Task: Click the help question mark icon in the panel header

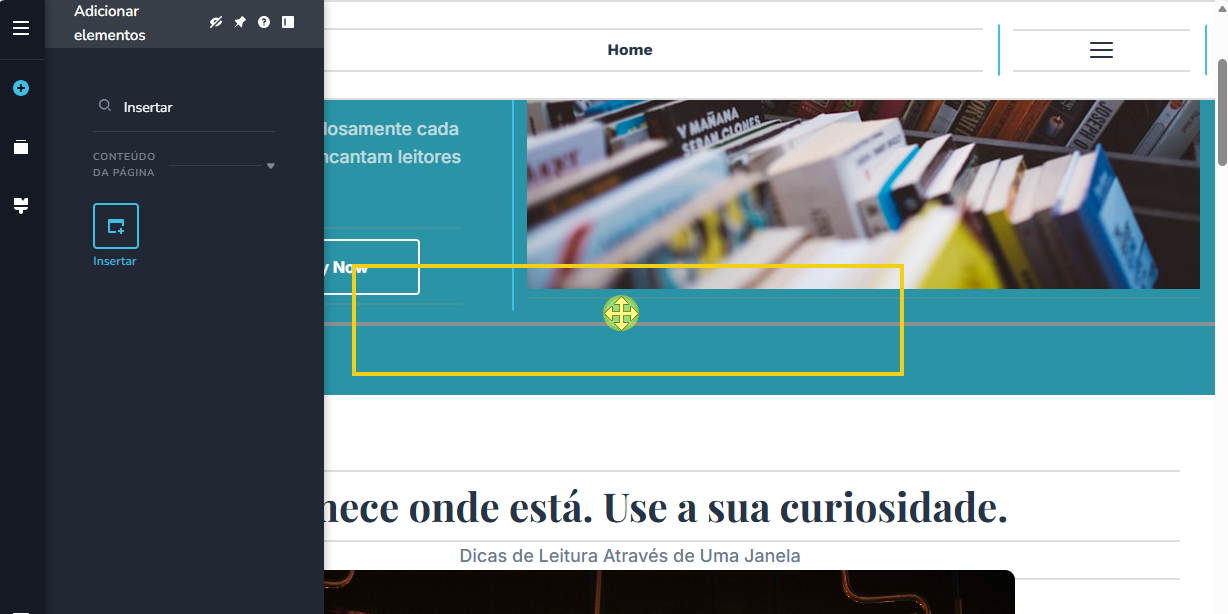Action: click(x=263, y=21)
